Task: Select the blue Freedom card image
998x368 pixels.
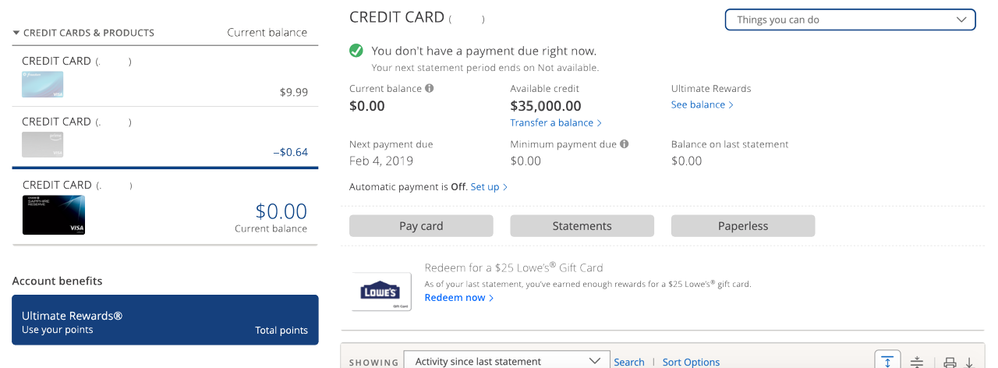Action: 43,85
